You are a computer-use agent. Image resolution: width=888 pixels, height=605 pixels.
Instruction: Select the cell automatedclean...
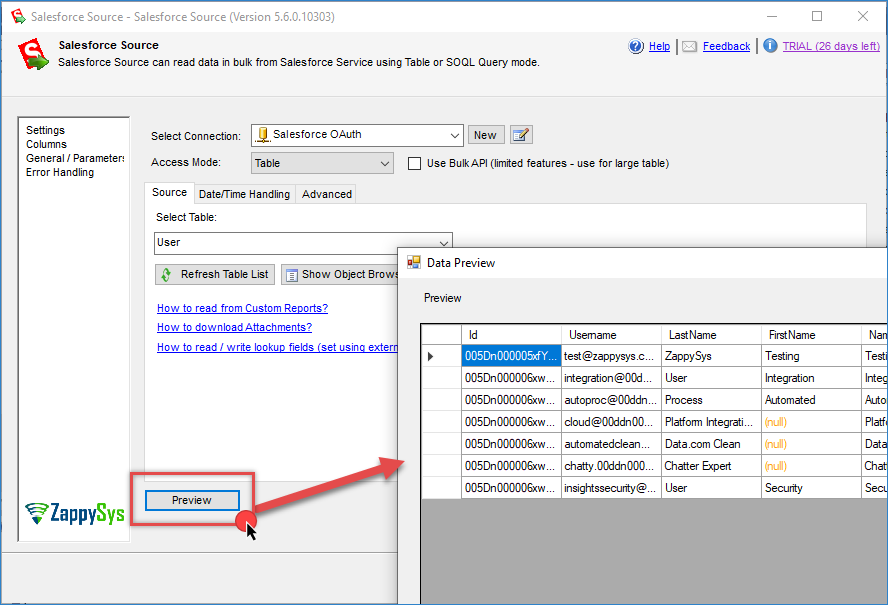click(x=612, y=445)
